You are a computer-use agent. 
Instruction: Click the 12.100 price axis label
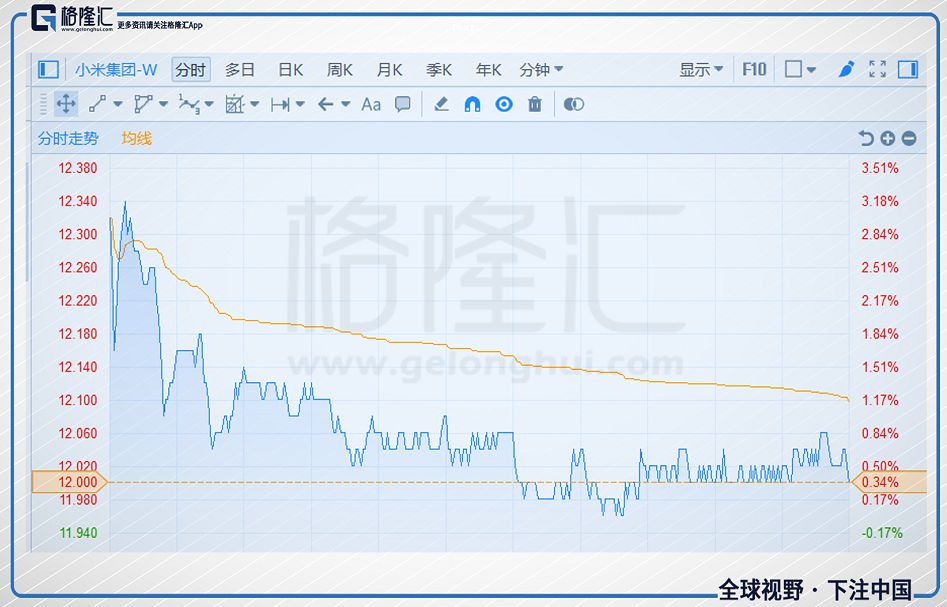click(x=77, y=400)
